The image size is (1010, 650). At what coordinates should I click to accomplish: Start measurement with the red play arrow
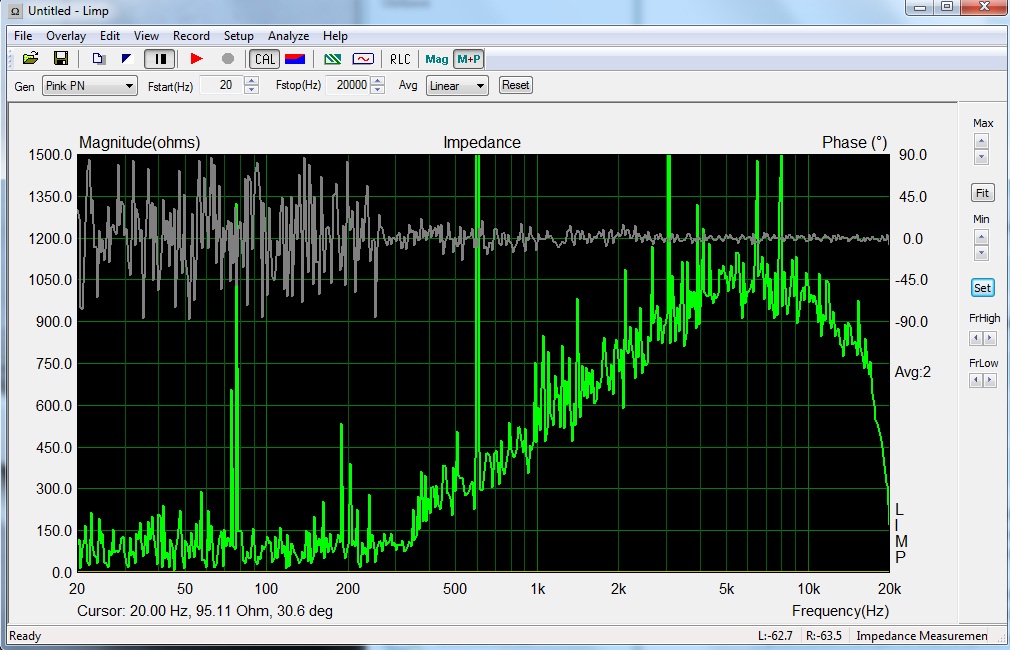(197, 59)
